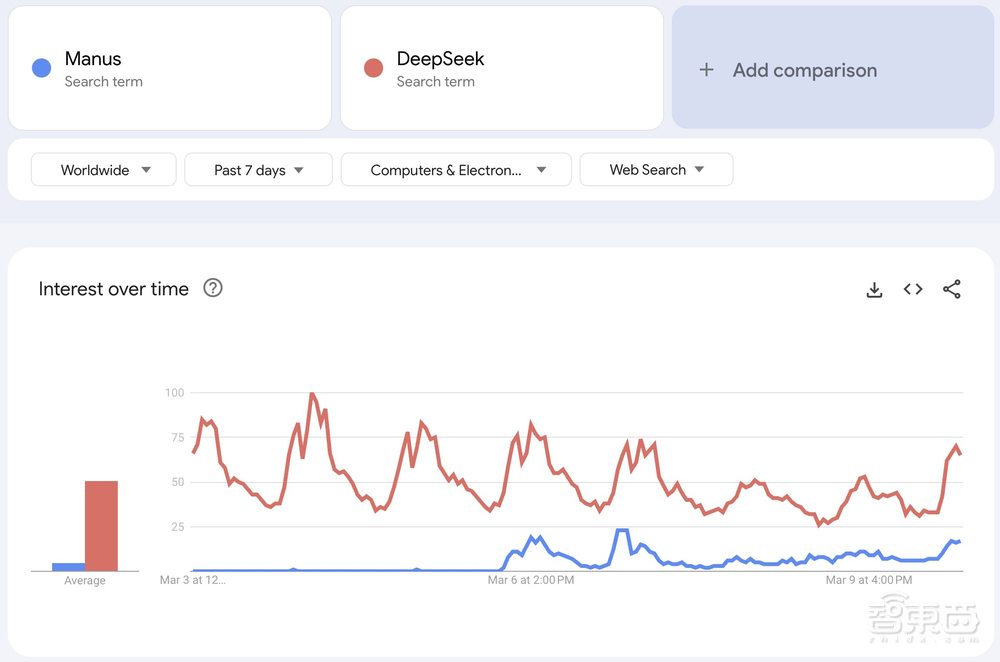The image size is (1000, 662).
Task: Click the red DeepSeek search term marker dot
Action: pos(373,67)
